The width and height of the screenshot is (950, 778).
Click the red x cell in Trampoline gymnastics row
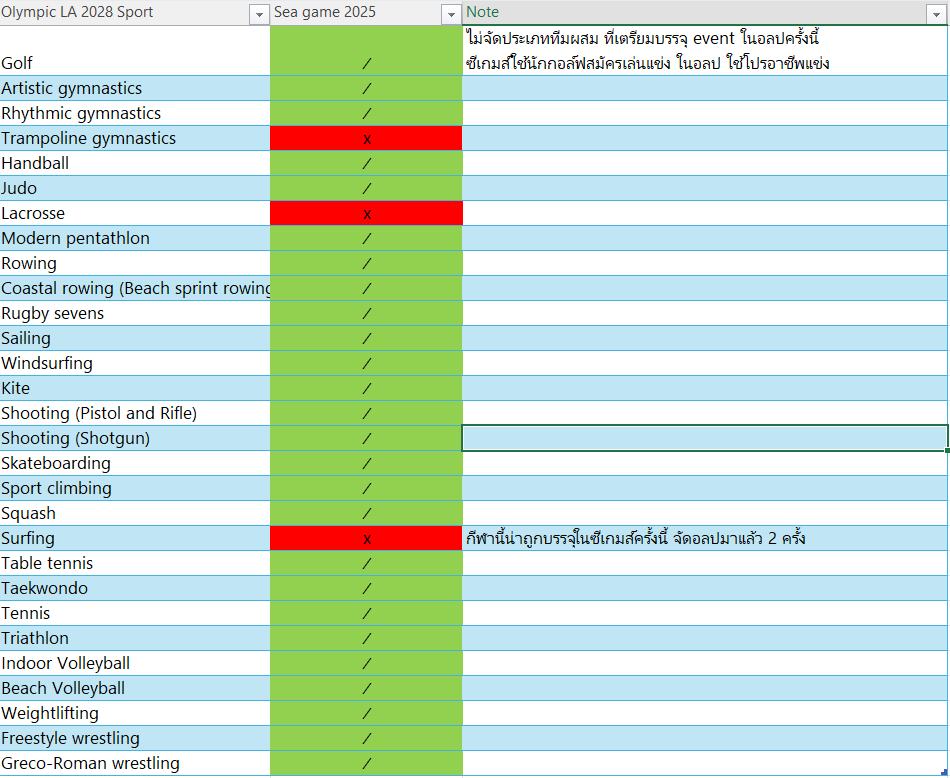(x=366, y=138)
